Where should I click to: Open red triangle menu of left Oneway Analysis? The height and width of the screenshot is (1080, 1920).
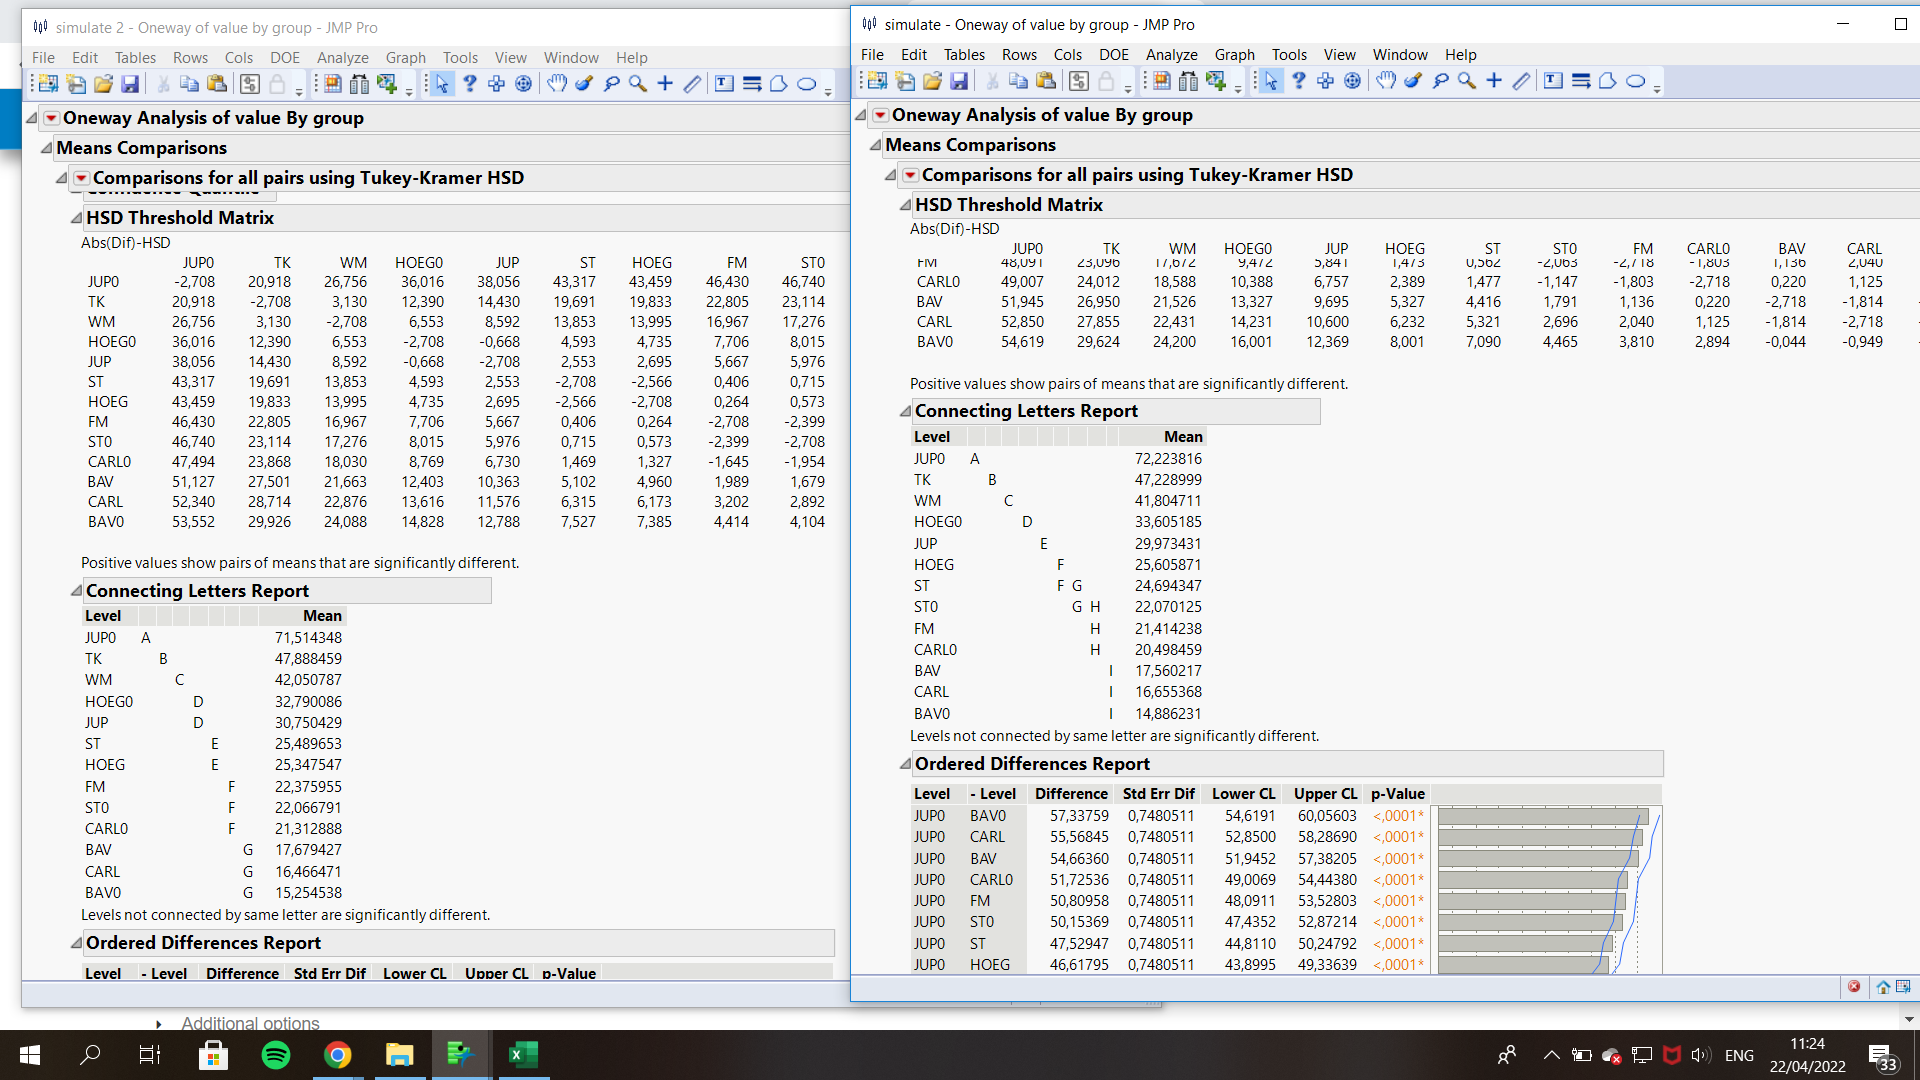pyautogui.click(x=51, y=118)
